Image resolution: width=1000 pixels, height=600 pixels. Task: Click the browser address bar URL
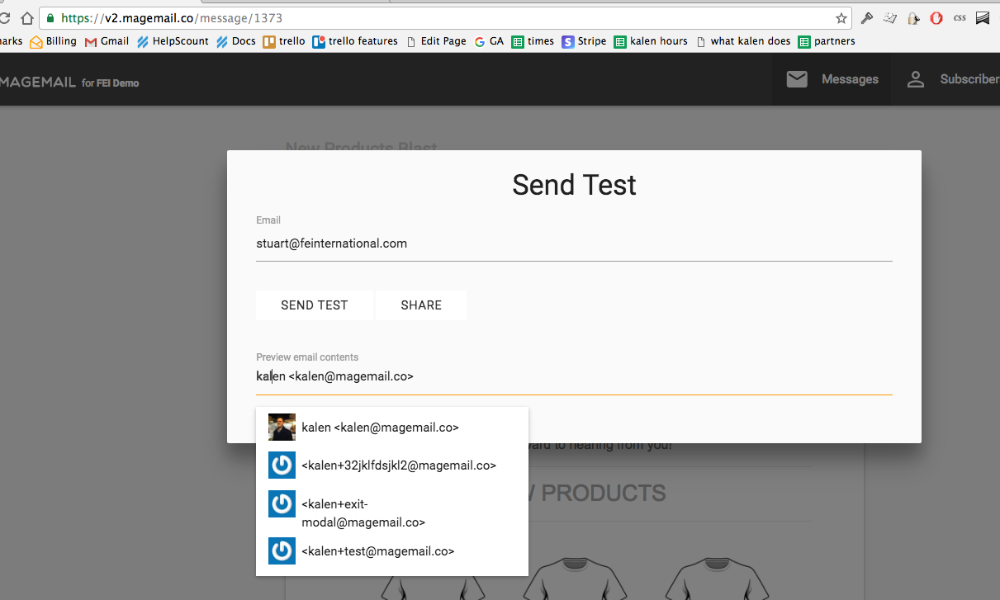tap(300, 18)
